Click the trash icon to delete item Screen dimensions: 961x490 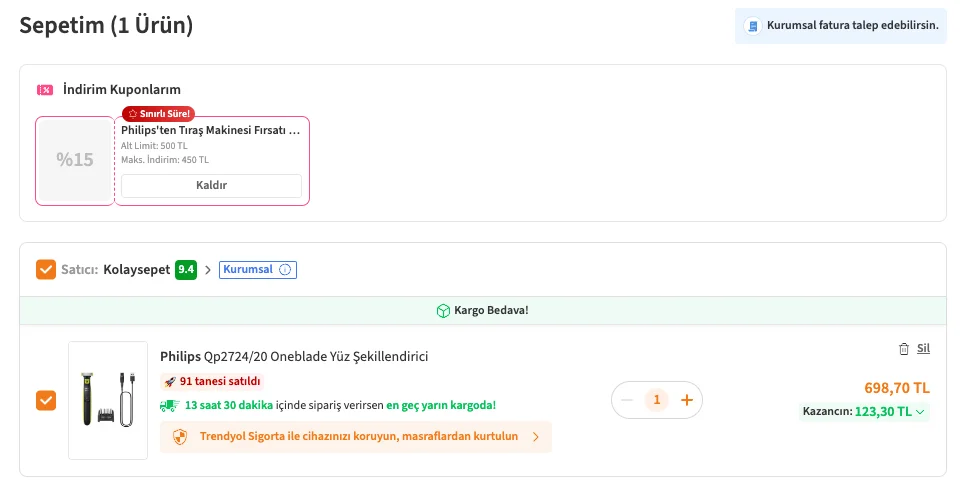tap(904, 349)
